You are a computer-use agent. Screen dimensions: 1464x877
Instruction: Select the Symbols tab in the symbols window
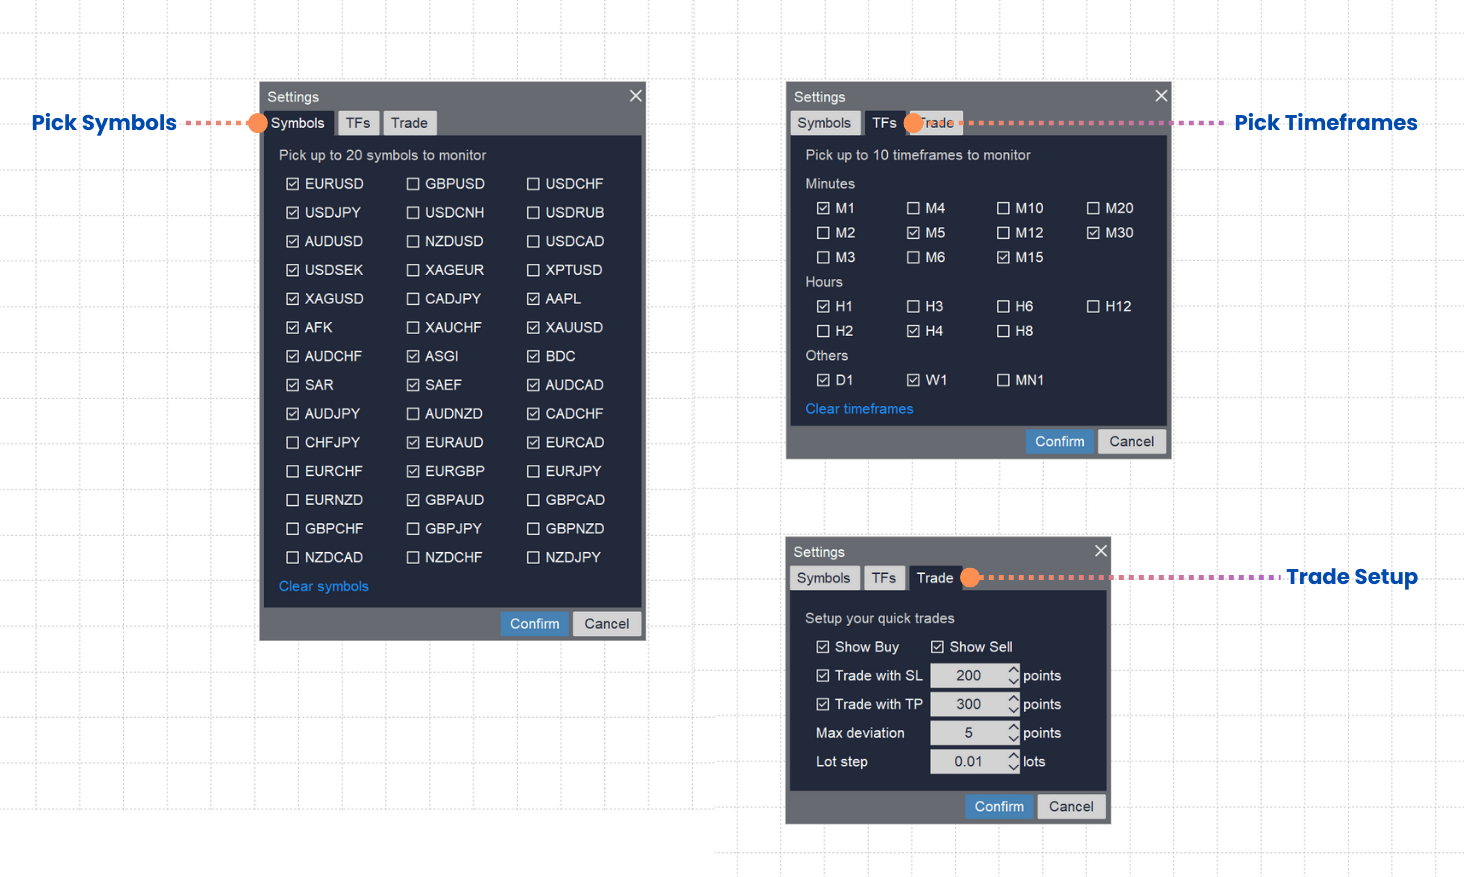[298, 123]
